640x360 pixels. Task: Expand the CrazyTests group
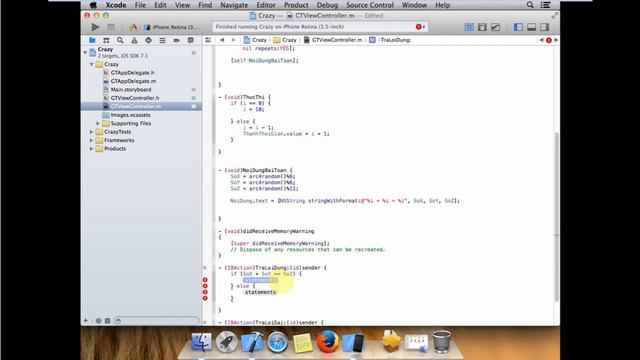click(91, 132)
